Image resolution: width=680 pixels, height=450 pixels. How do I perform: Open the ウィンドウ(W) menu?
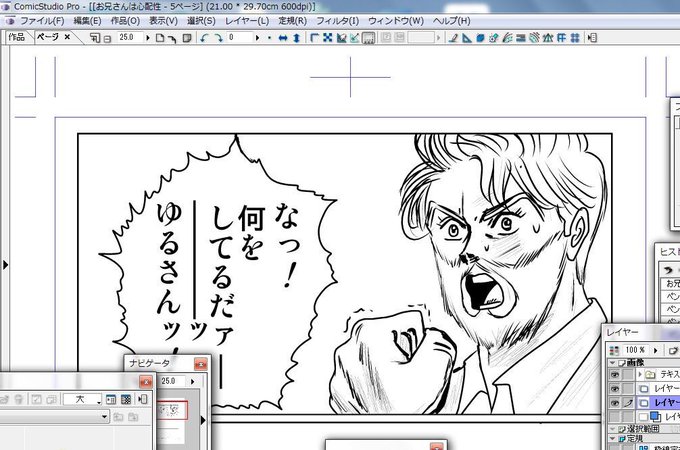(x=396, y=21)
